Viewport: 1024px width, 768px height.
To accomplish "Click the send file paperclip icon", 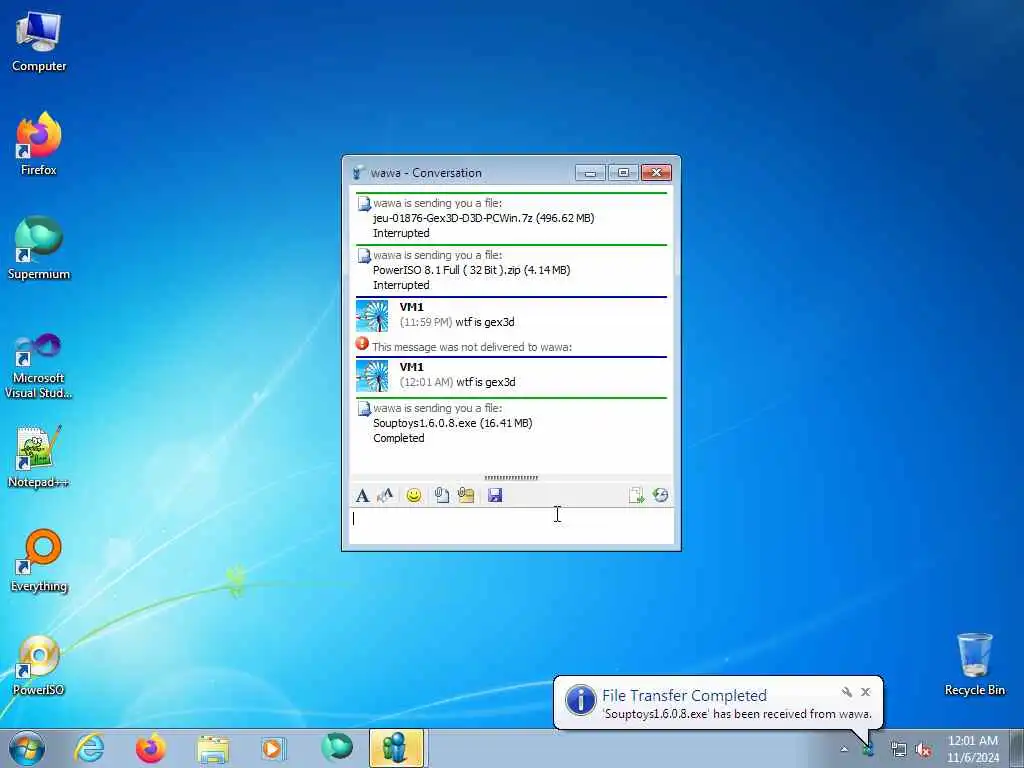I will point(441,496).
